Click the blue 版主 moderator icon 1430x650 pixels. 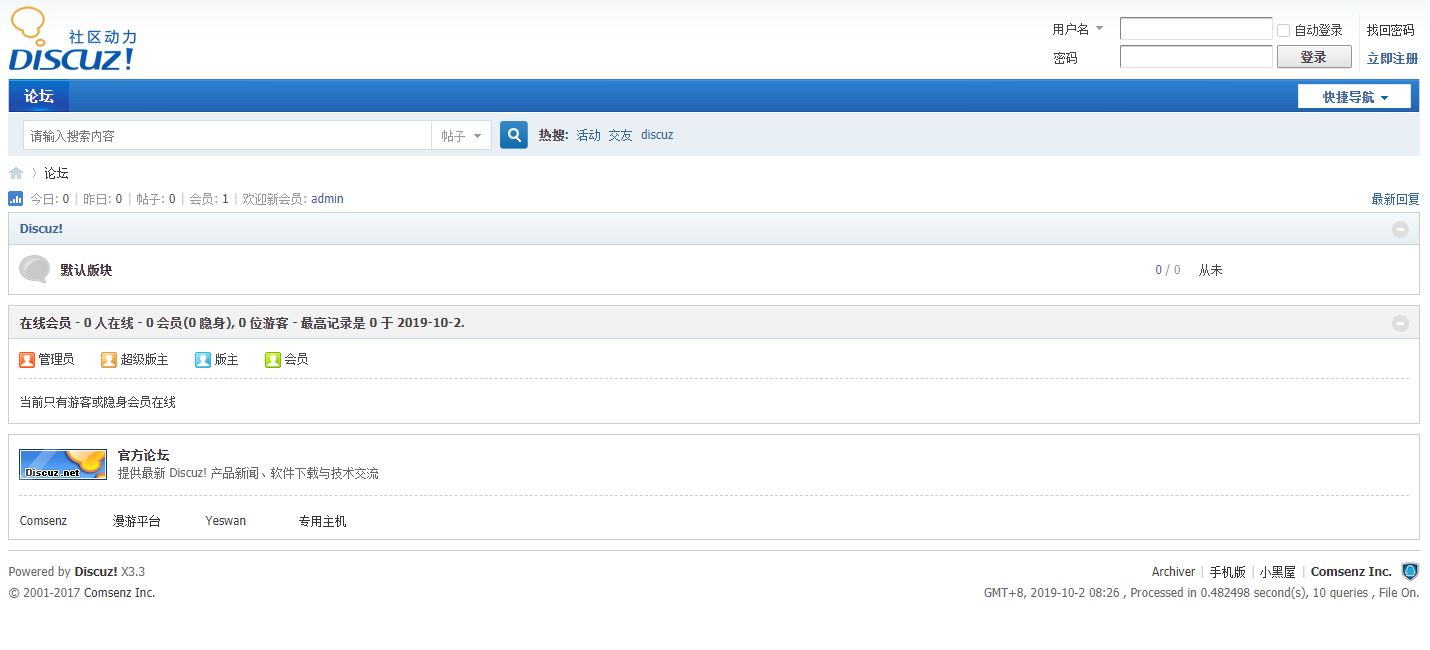(x=203, y=359)
